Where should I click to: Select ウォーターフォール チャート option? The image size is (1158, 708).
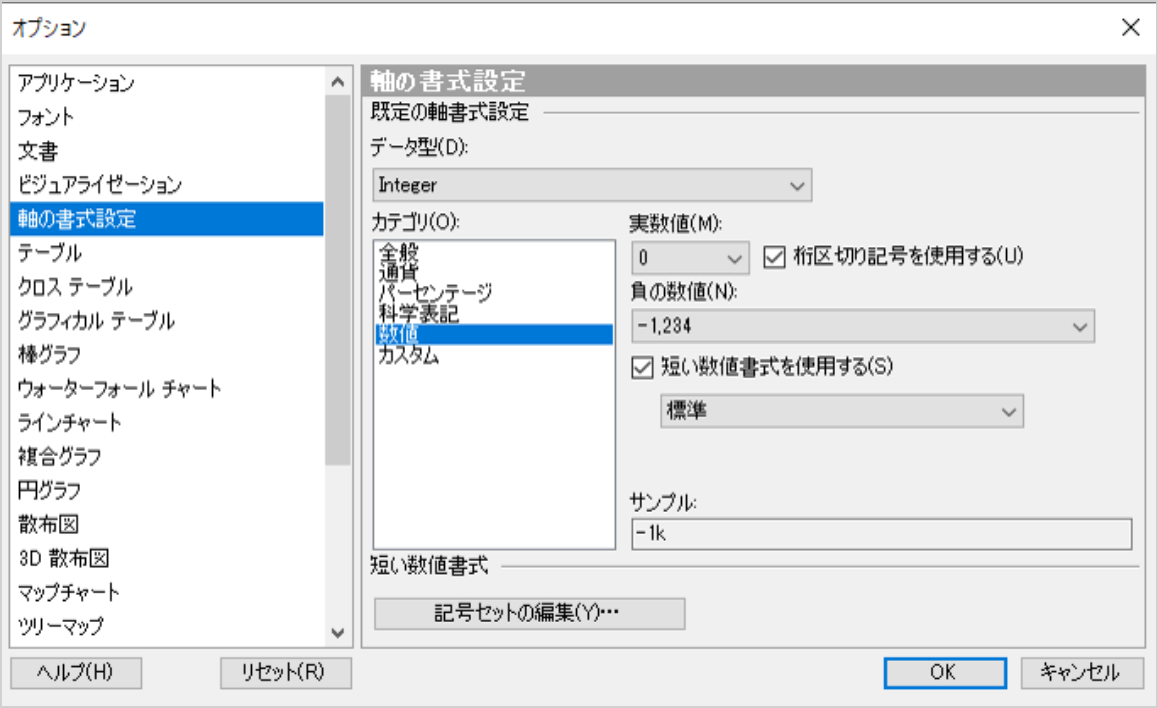pyautogui.click(x=167, y=388)
